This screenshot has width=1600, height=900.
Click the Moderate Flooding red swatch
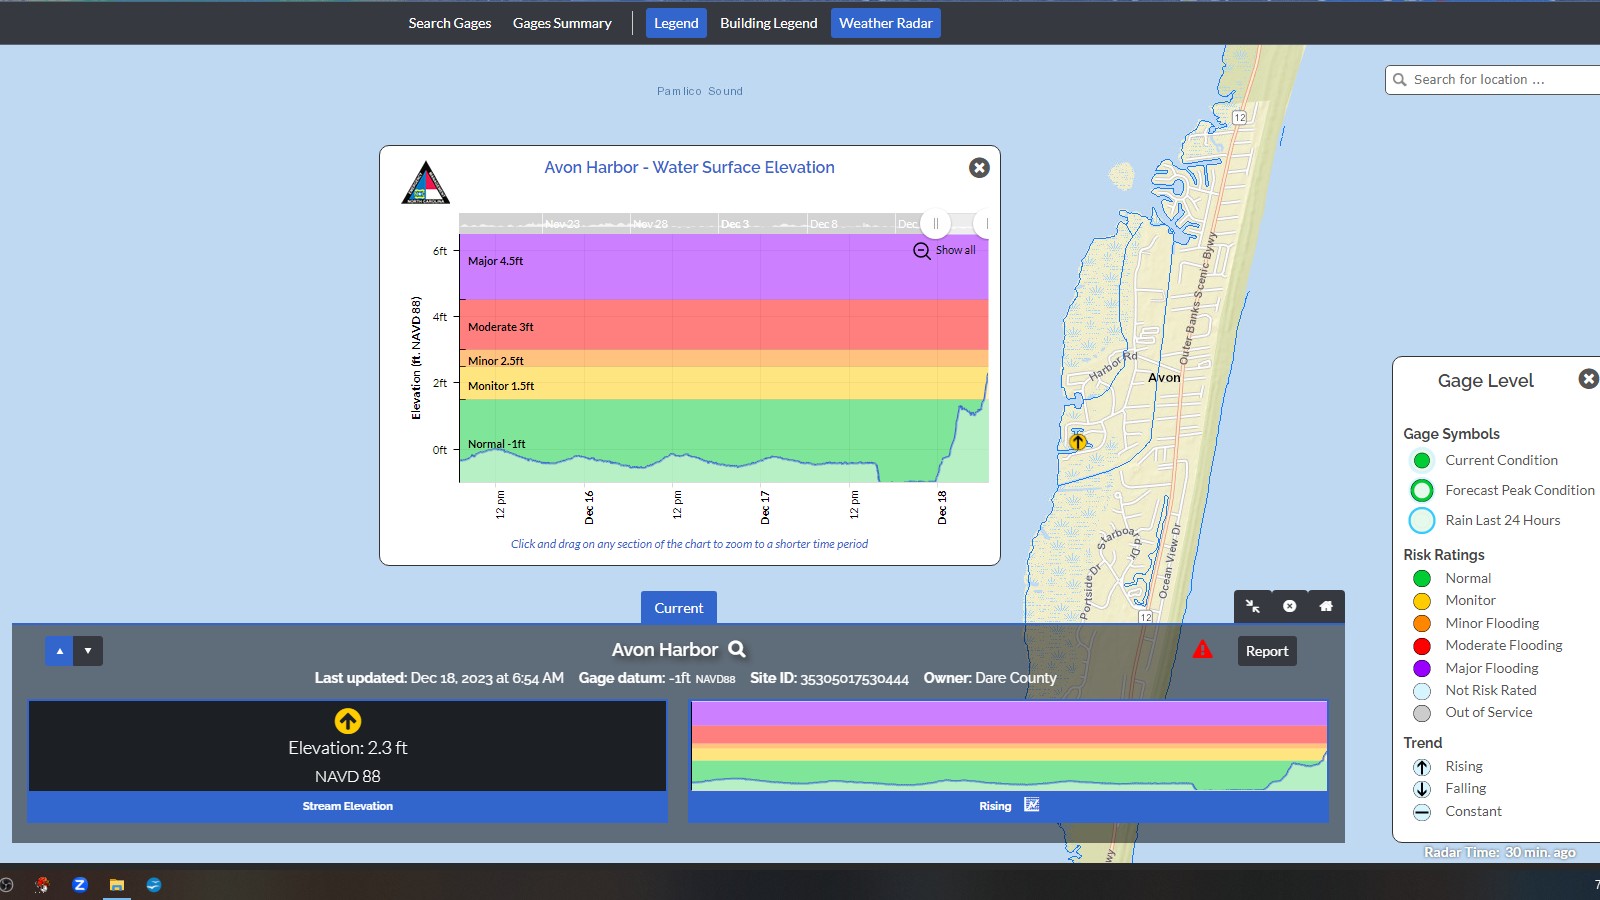pos(1422,646)
